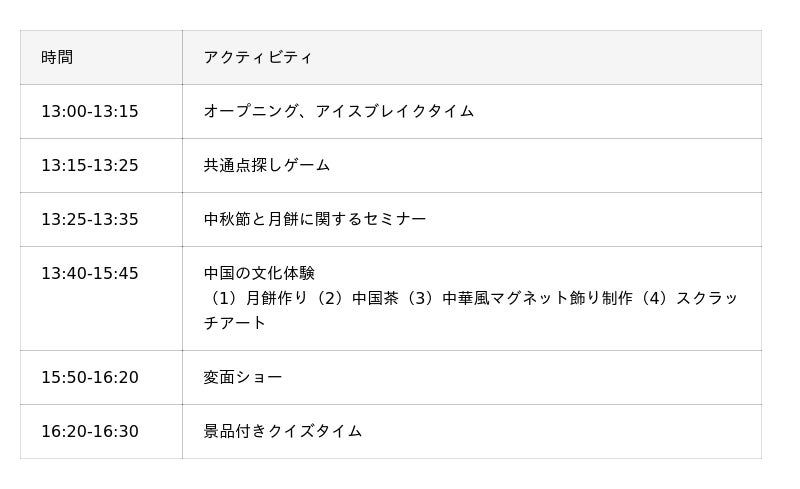Select the 15:50-16:20 time cell
Screen dimensions: 800x489
(90, 377)
